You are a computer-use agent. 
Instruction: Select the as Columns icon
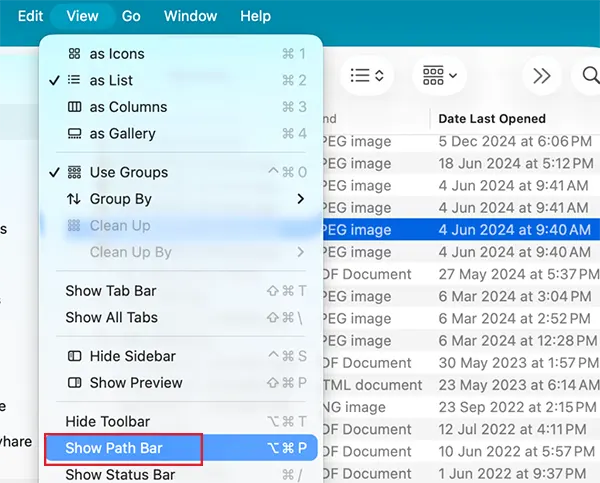pyautogui.click(x=74, y=106)
